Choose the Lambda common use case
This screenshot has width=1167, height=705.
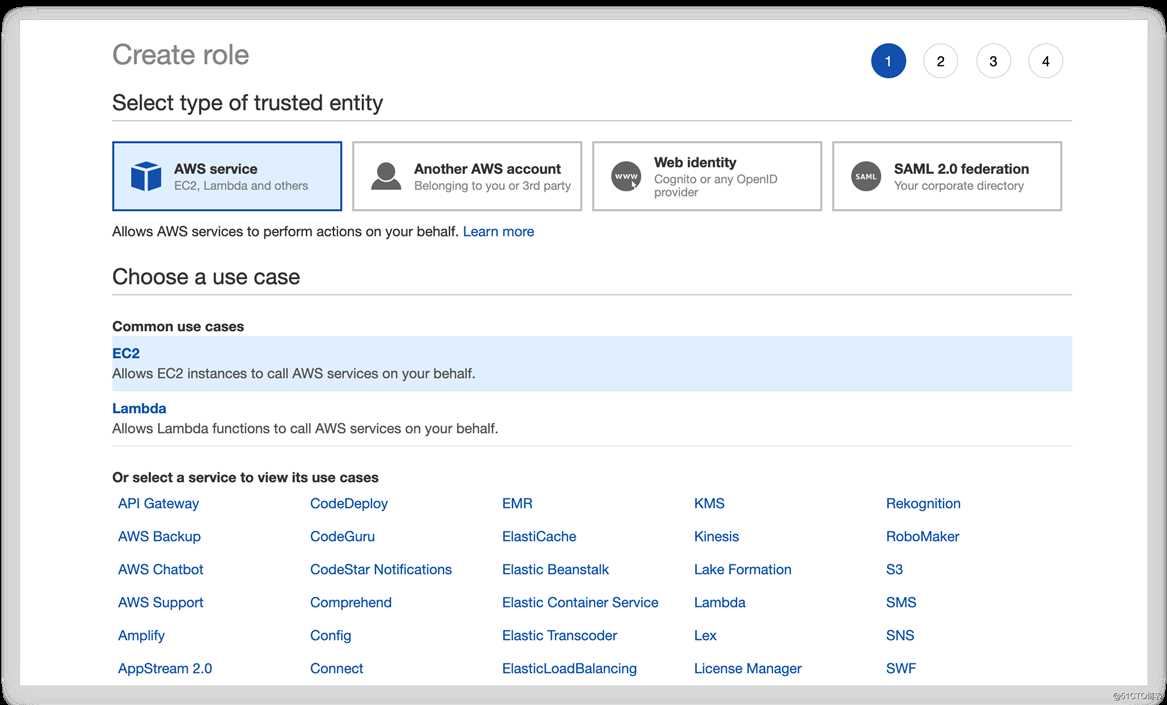click(x=139, y=409)
